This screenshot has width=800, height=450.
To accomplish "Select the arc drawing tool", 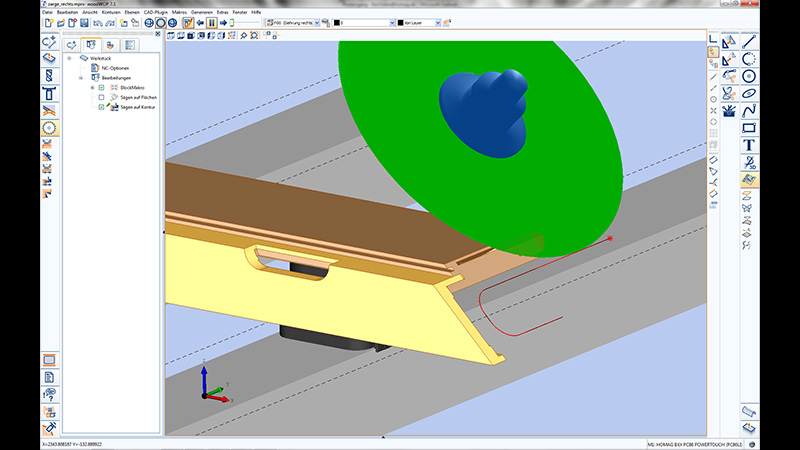I will pos(749,59).
